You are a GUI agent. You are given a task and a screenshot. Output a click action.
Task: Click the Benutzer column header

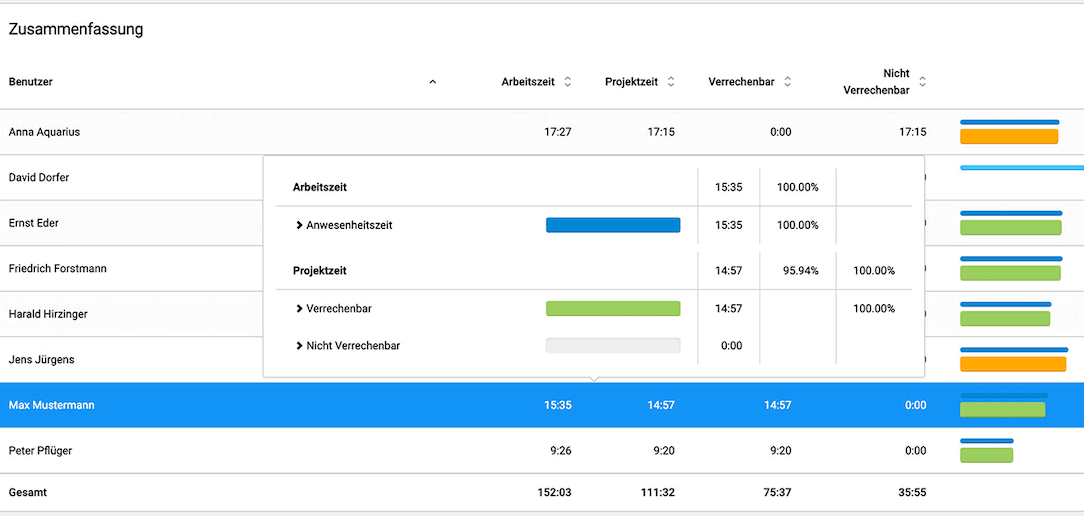tap(30, 82)
